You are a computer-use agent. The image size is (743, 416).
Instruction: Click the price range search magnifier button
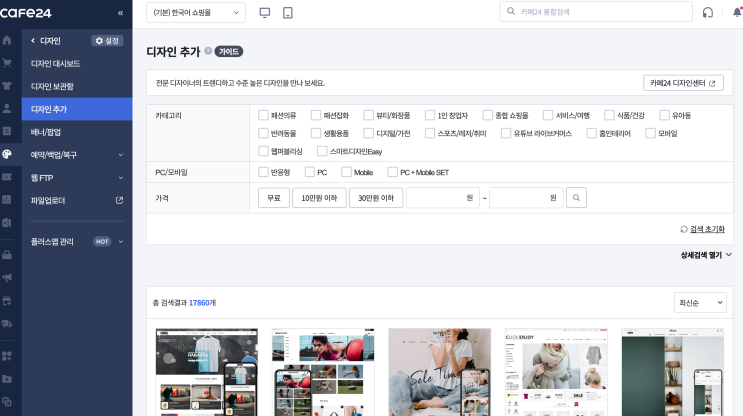point(576,198)
